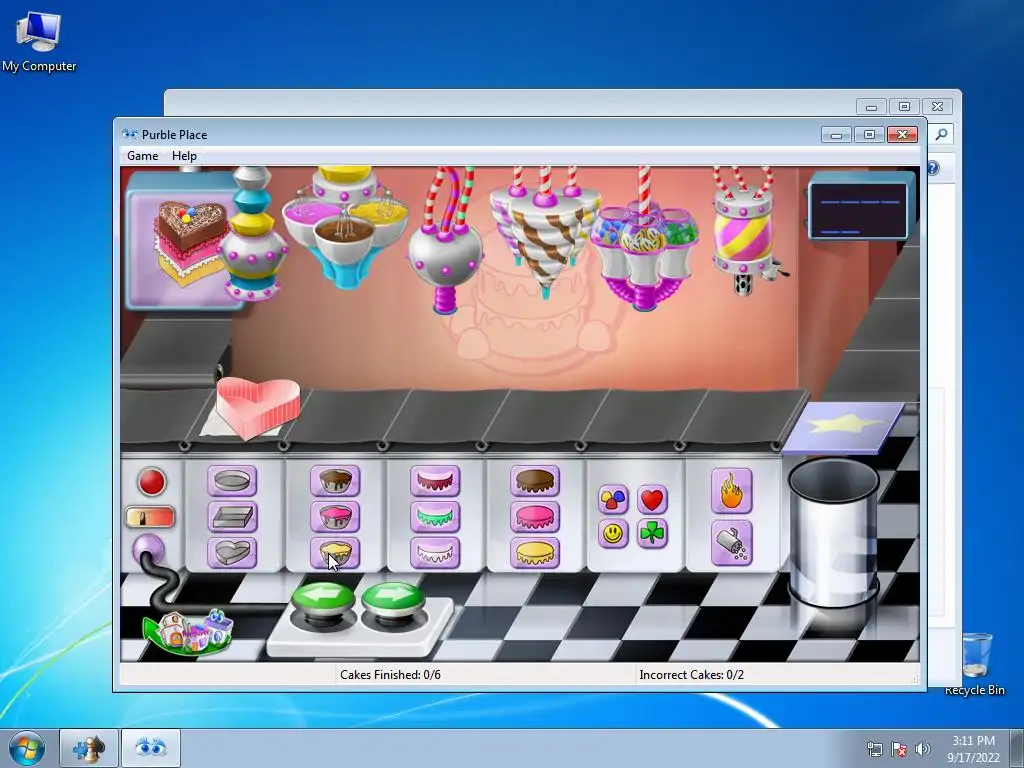Choose the vanilla yellow batter flavor
Image resolution: width=1024 pixels, height=768 pixels.
tap(335, 552)
